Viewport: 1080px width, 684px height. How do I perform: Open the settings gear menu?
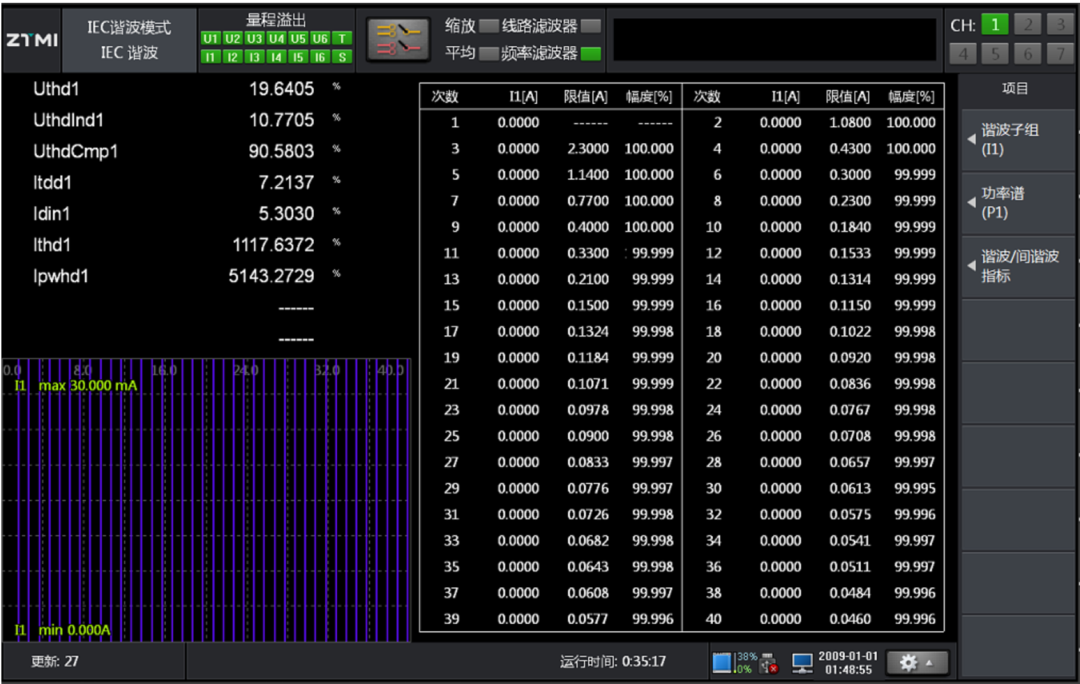(x=916, y=662)
